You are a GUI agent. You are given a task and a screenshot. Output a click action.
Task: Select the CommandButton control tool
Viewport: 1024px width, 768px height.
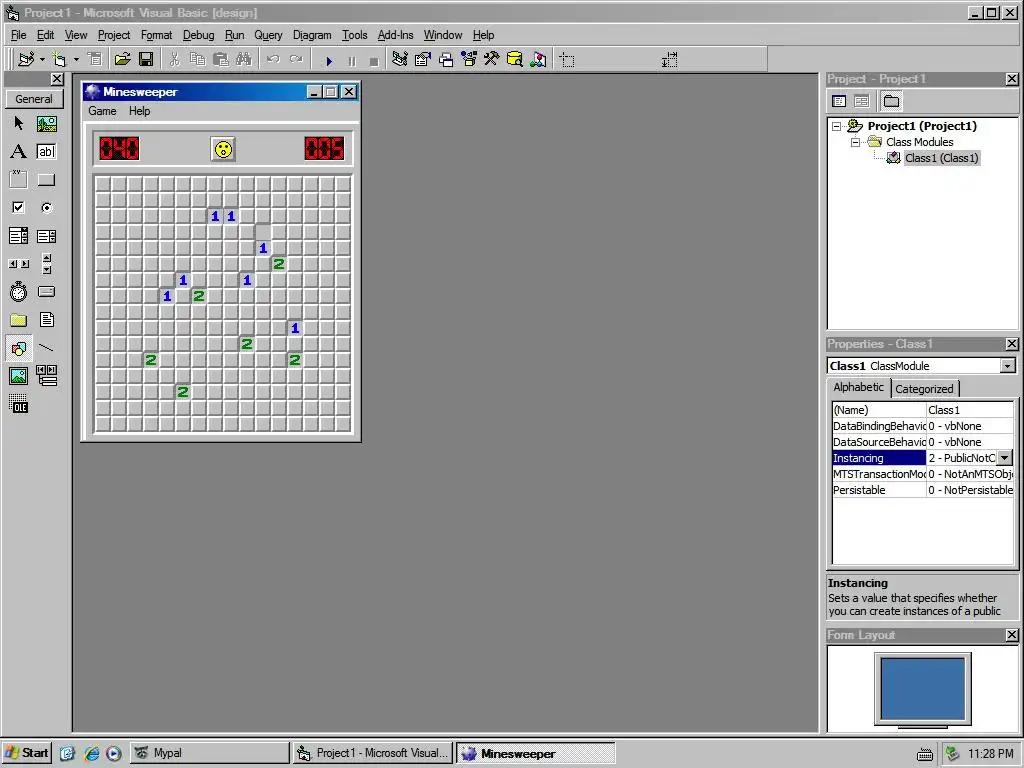coord(46,180)
